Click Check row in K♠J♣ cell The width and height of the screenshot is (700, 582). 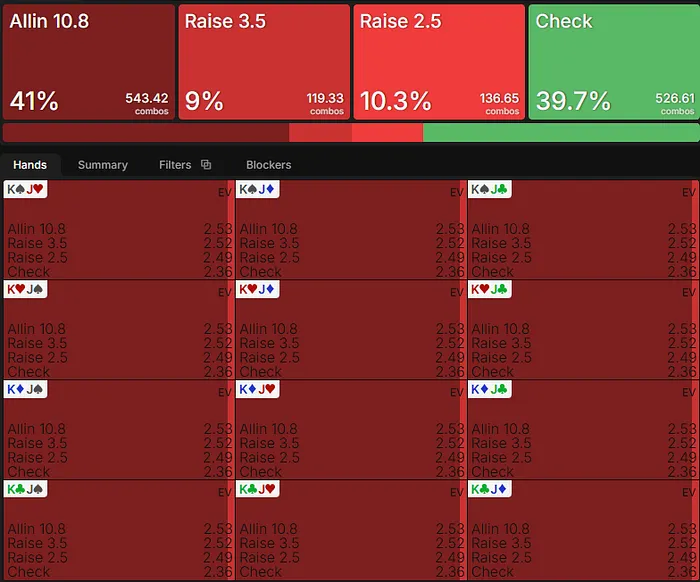[x=584, y=272]
